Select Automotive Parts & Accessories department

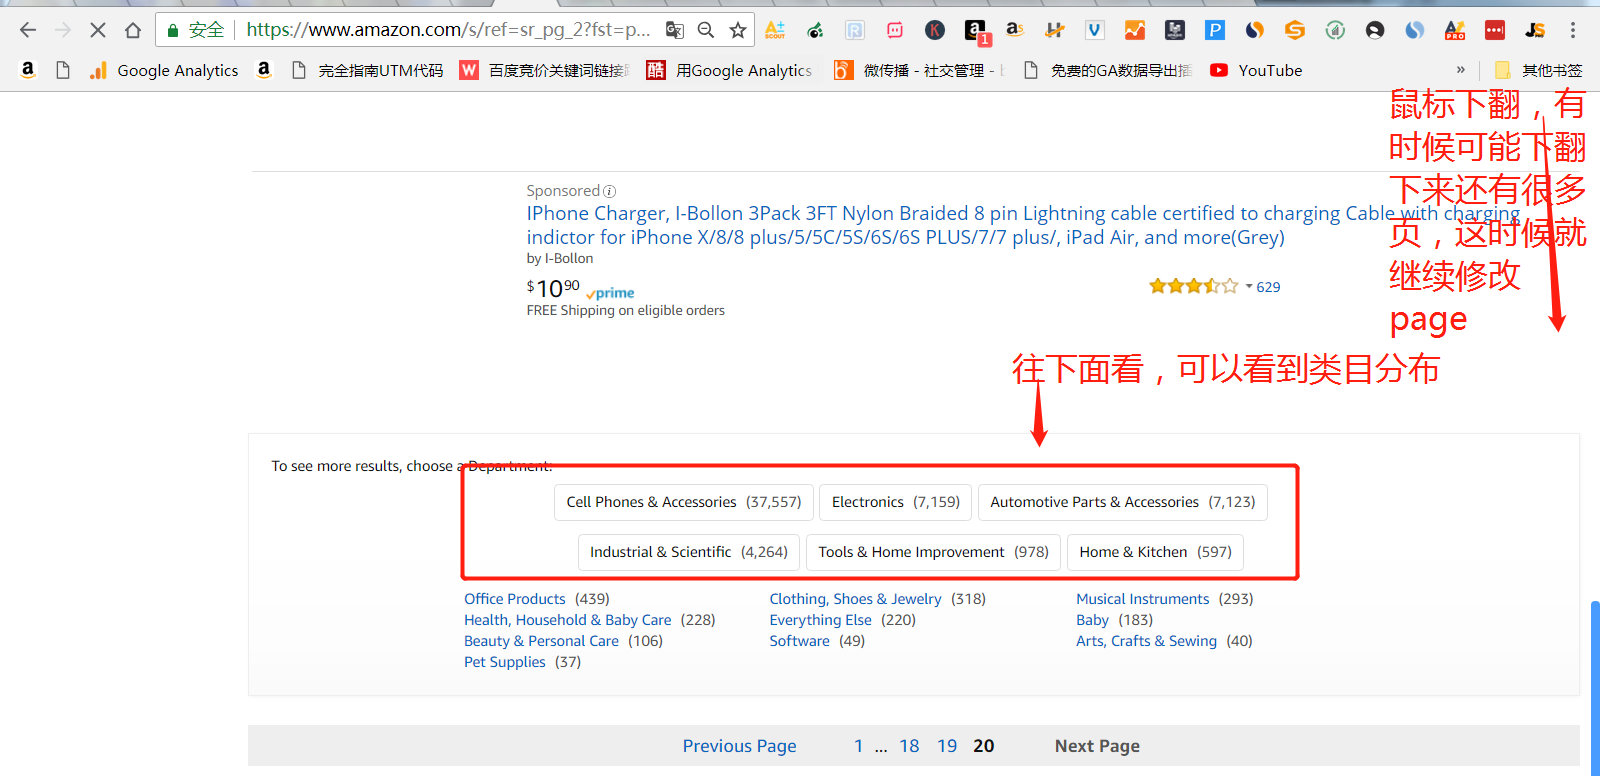[x=1123, y=502]
